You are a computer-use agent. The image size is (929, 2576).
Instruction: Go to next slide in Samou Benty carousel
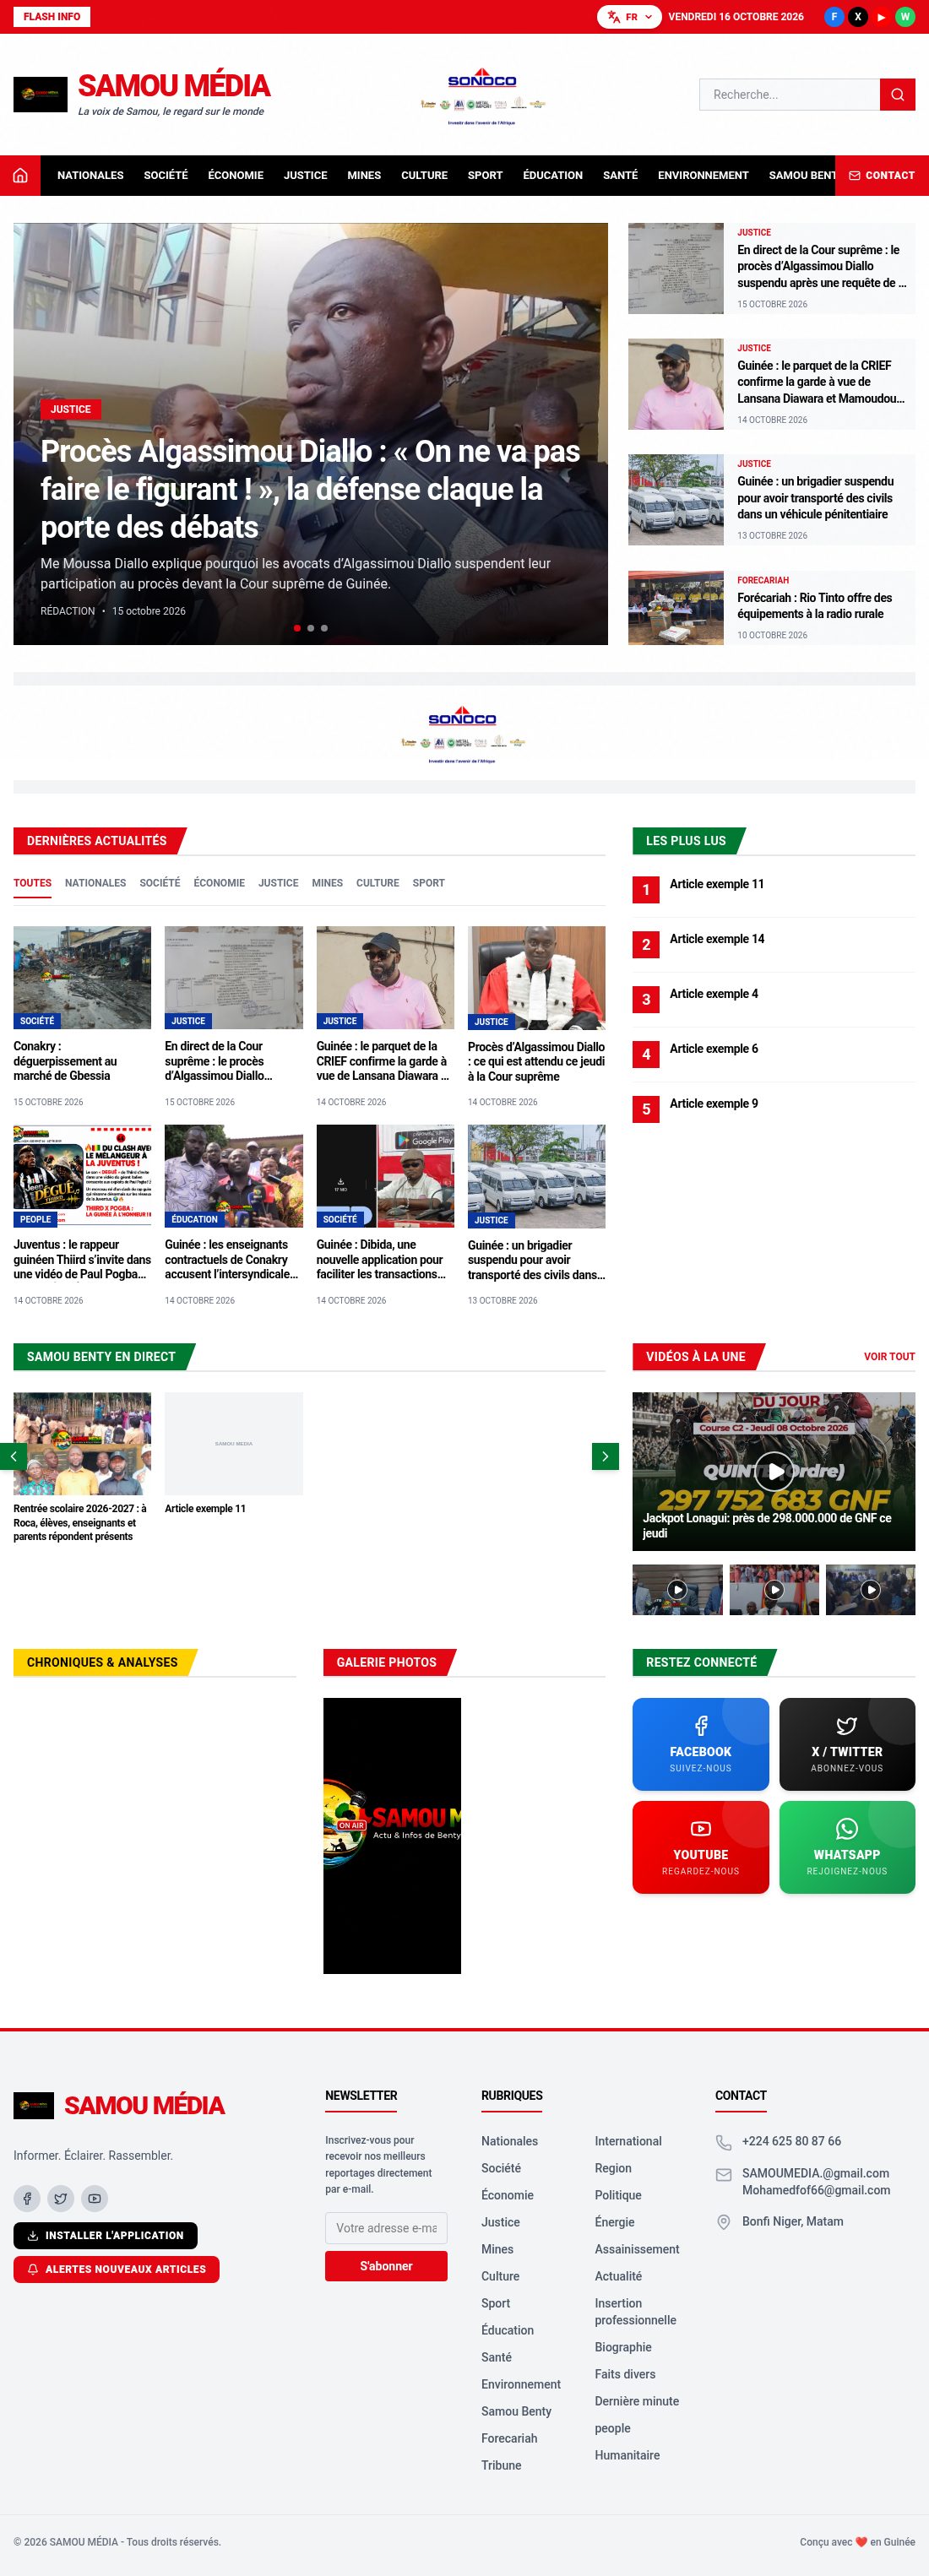[605, 1456]
